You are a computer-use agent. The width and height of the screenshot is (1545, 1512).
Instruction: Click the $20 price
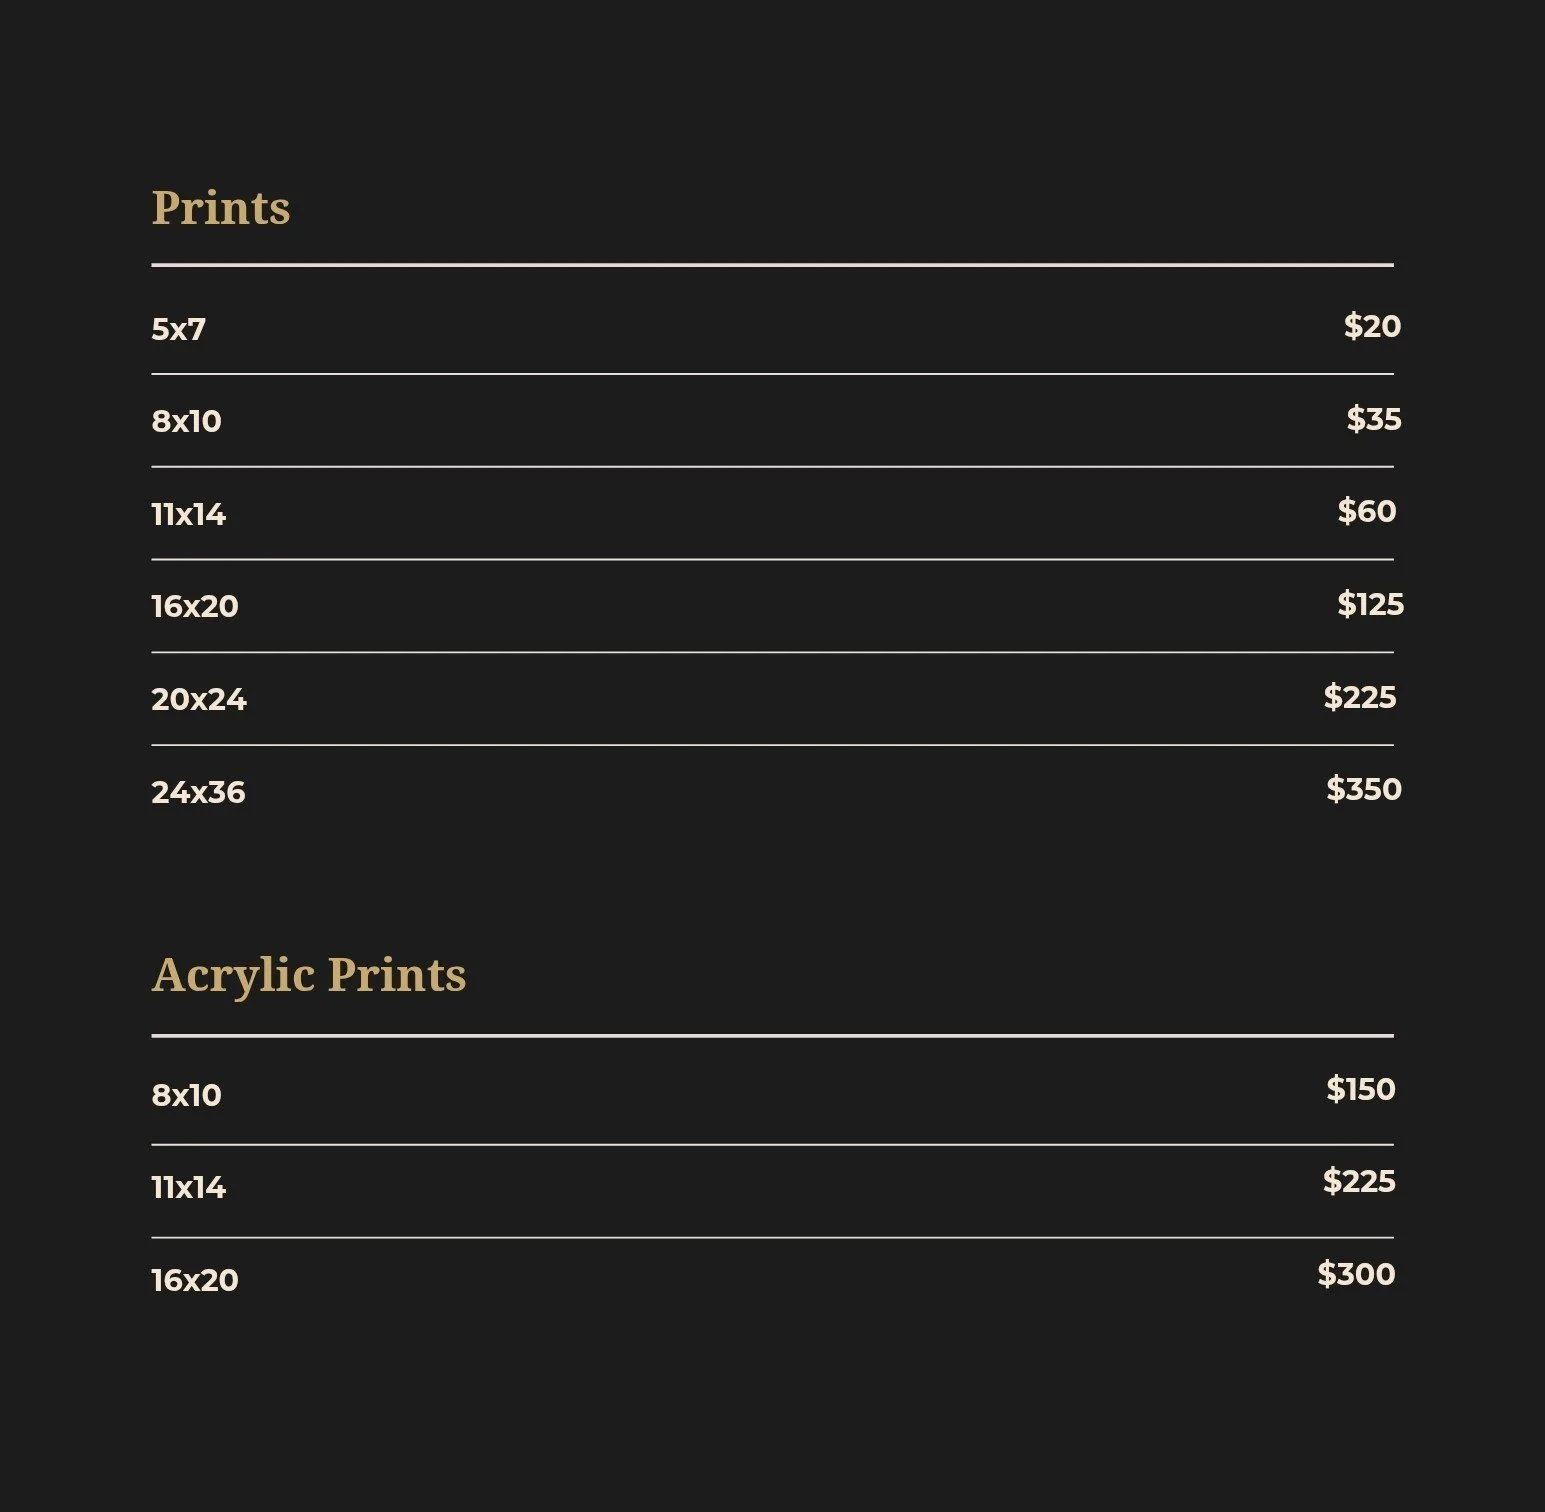pyautogui.click(x=1372, y=326)
